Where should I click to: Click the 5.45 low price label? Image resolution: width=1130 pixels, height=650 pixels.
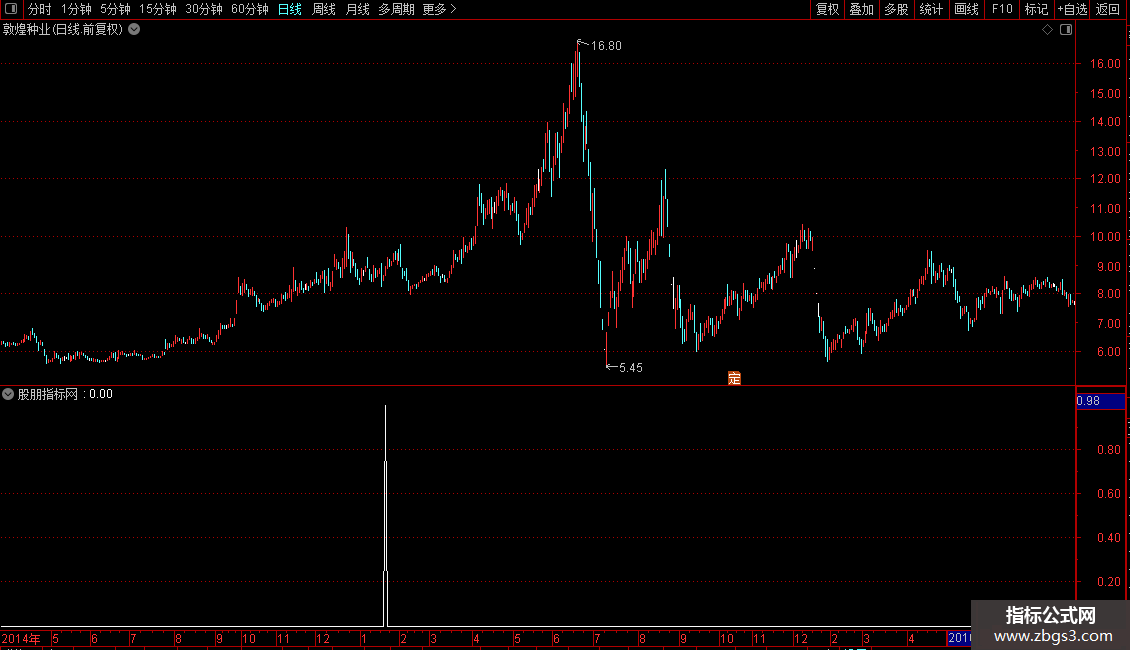pos(631,368)
